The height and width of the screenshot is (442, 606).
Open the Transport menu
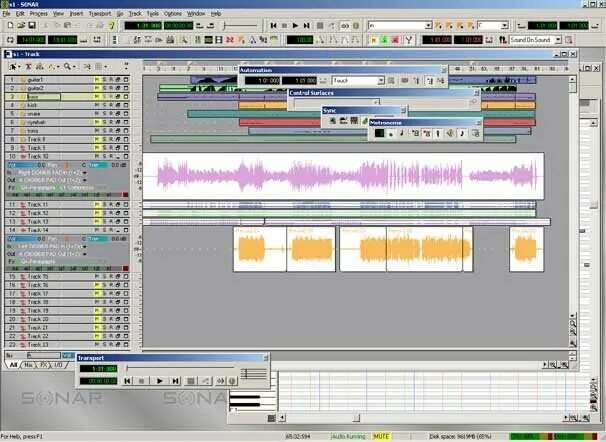(x=100, y=14)
